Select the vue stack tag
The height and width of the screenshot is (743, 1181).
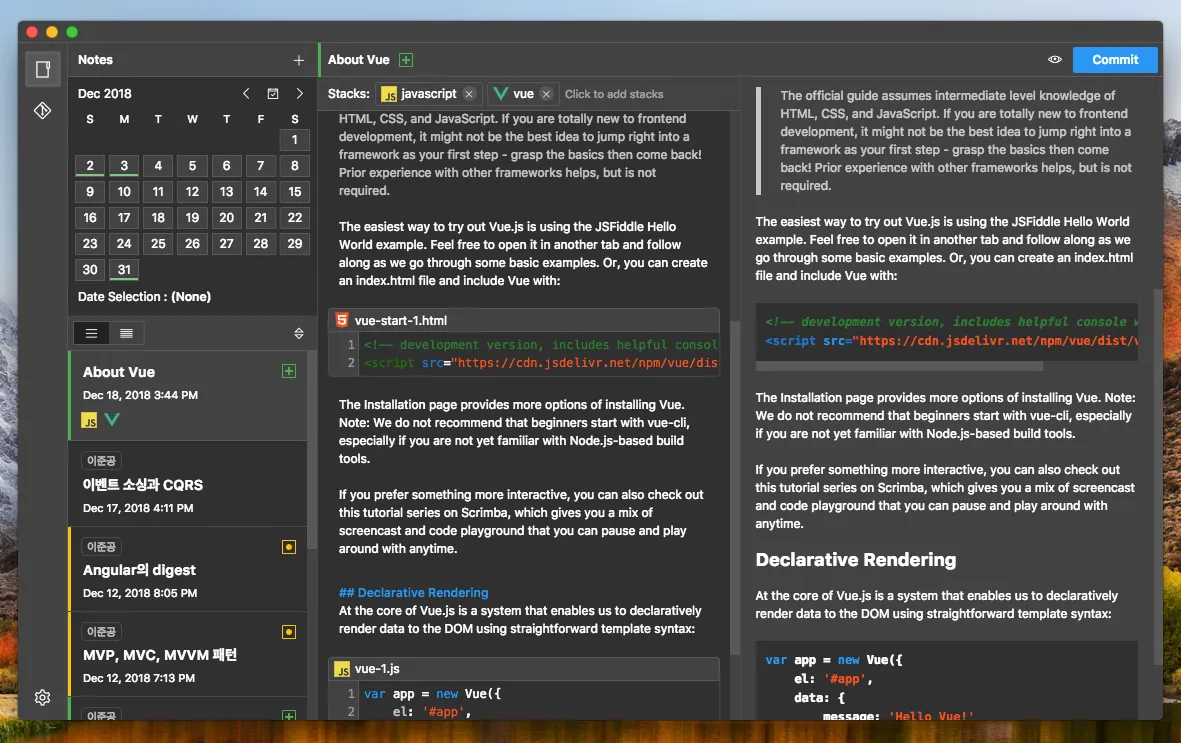point(522,94)
